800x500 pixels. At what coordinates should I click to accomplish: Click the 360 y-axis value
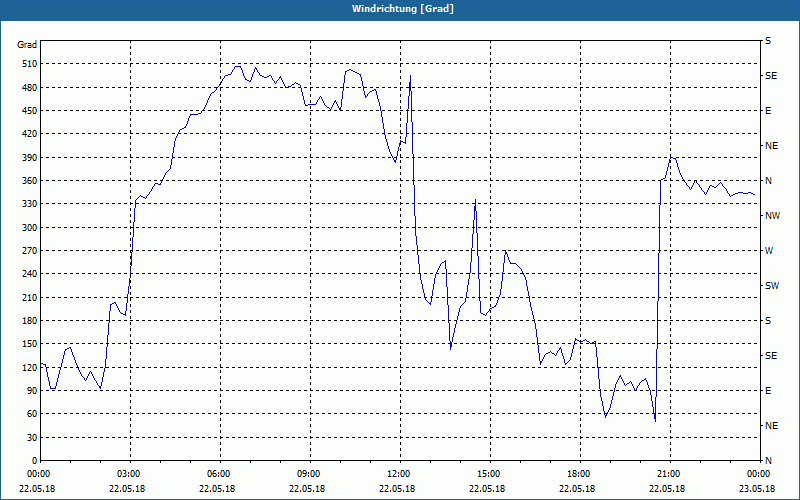pos(29,181)
